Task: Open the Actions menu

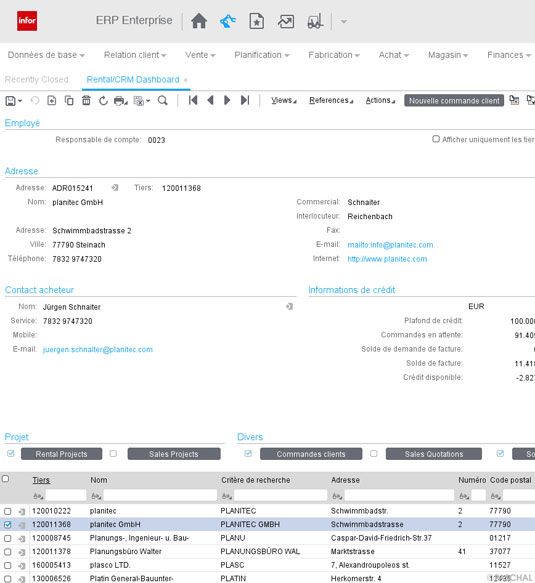Action: tap(380, 100)
